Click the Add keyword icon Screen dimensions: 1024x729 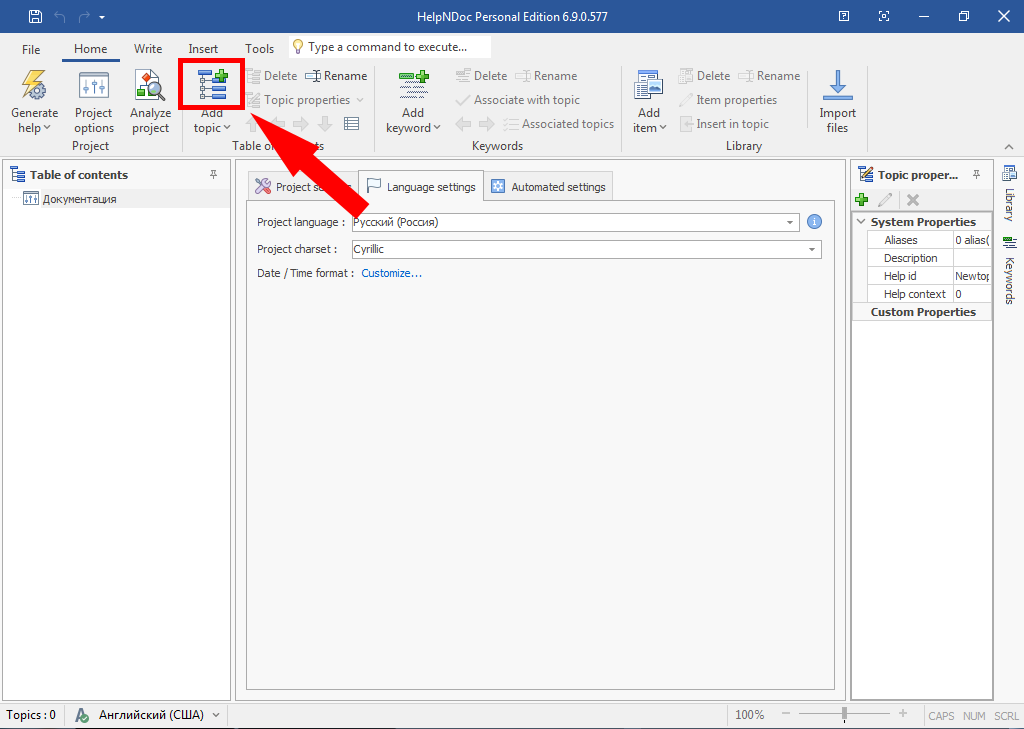coord(413,86)
